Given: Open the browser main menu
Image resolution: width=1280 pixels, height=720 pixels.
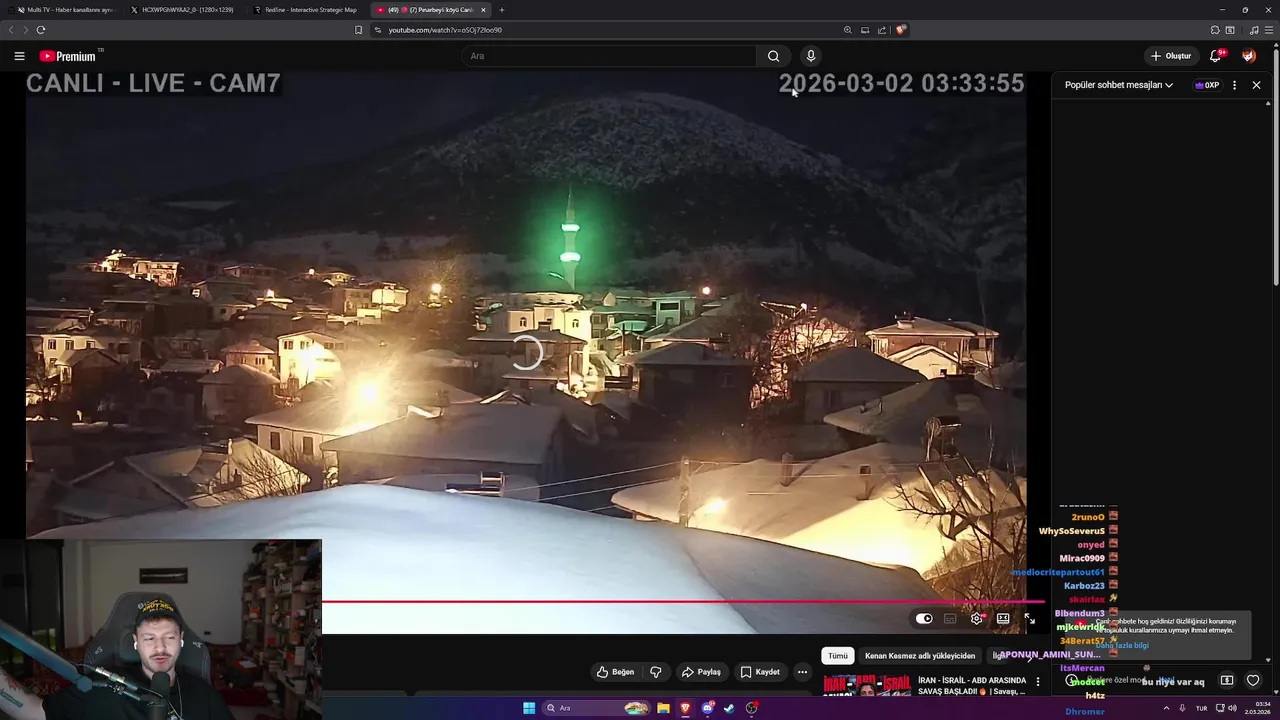Looking at the screenshot, I should 1269,30.
